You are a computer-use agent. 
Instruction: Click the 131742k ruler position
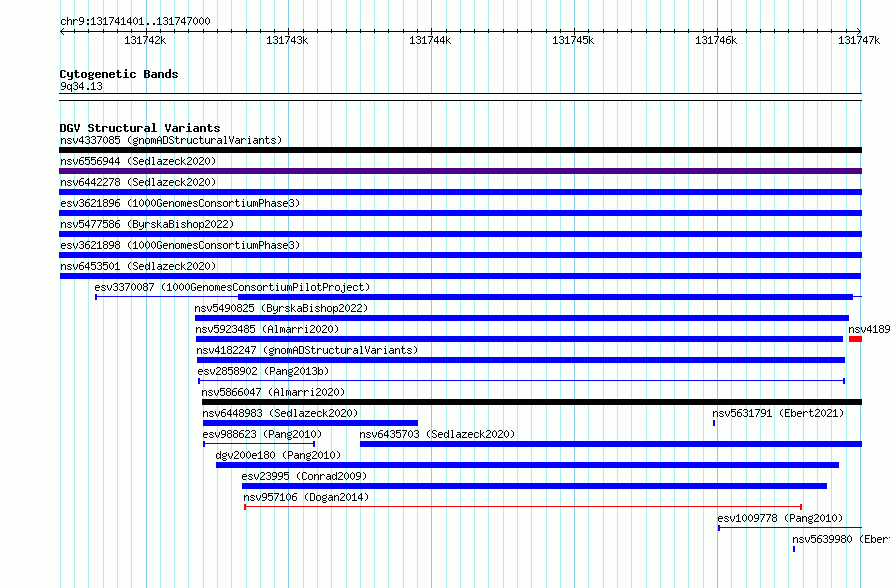(145, 40)
